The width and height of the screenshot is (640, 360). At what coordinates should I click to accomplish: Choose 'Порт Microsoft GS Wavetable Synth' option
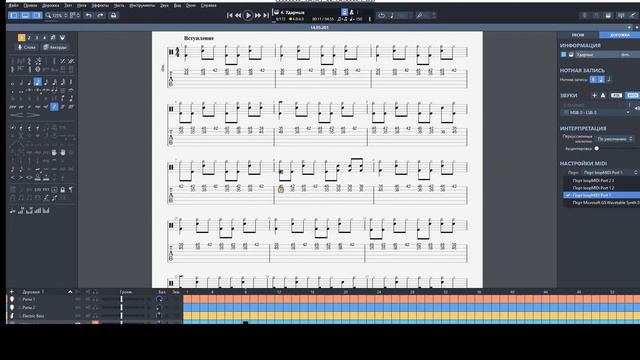(602, 203)
